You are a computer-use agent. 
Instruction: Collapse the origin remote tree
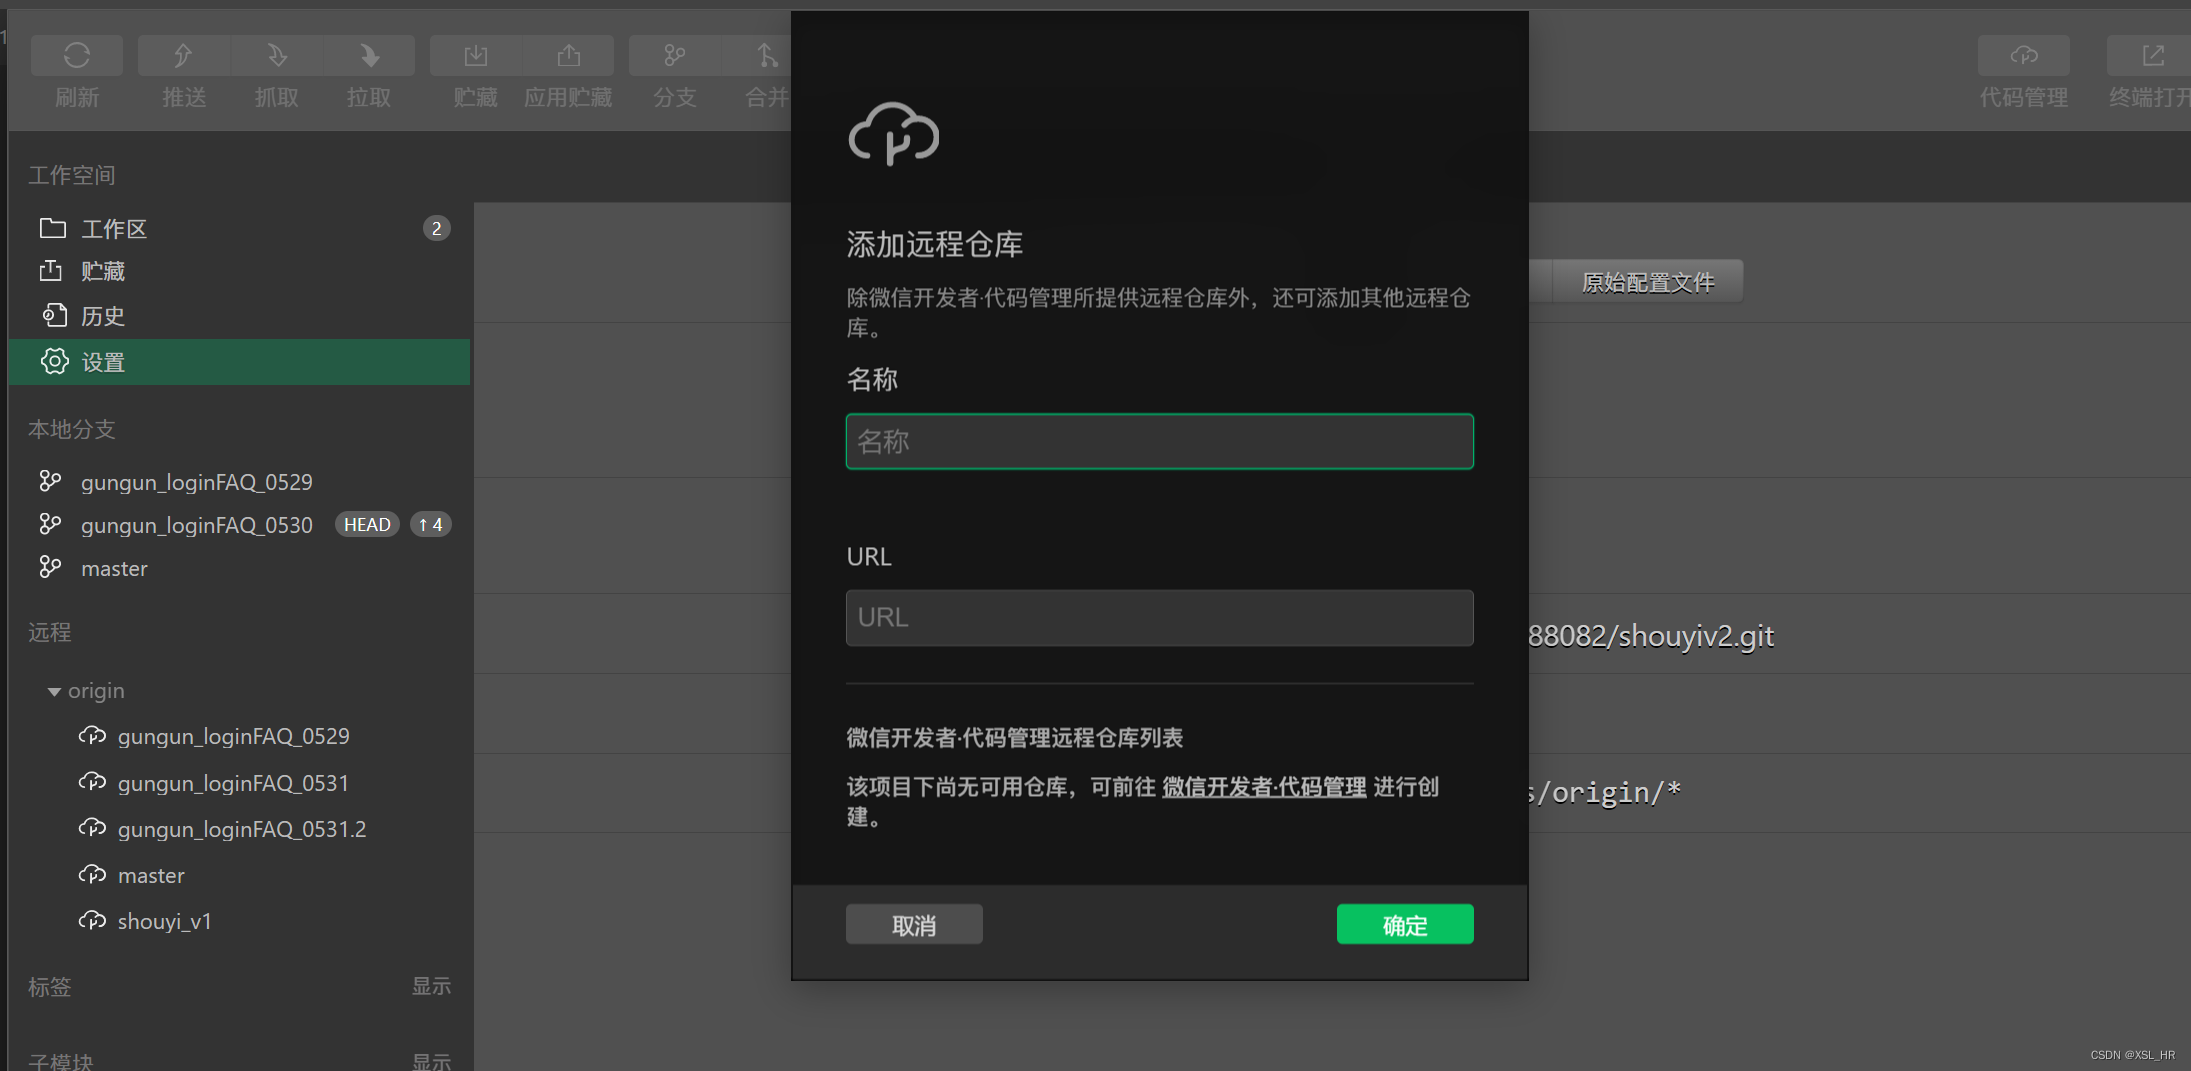click(x=54, y=691)
